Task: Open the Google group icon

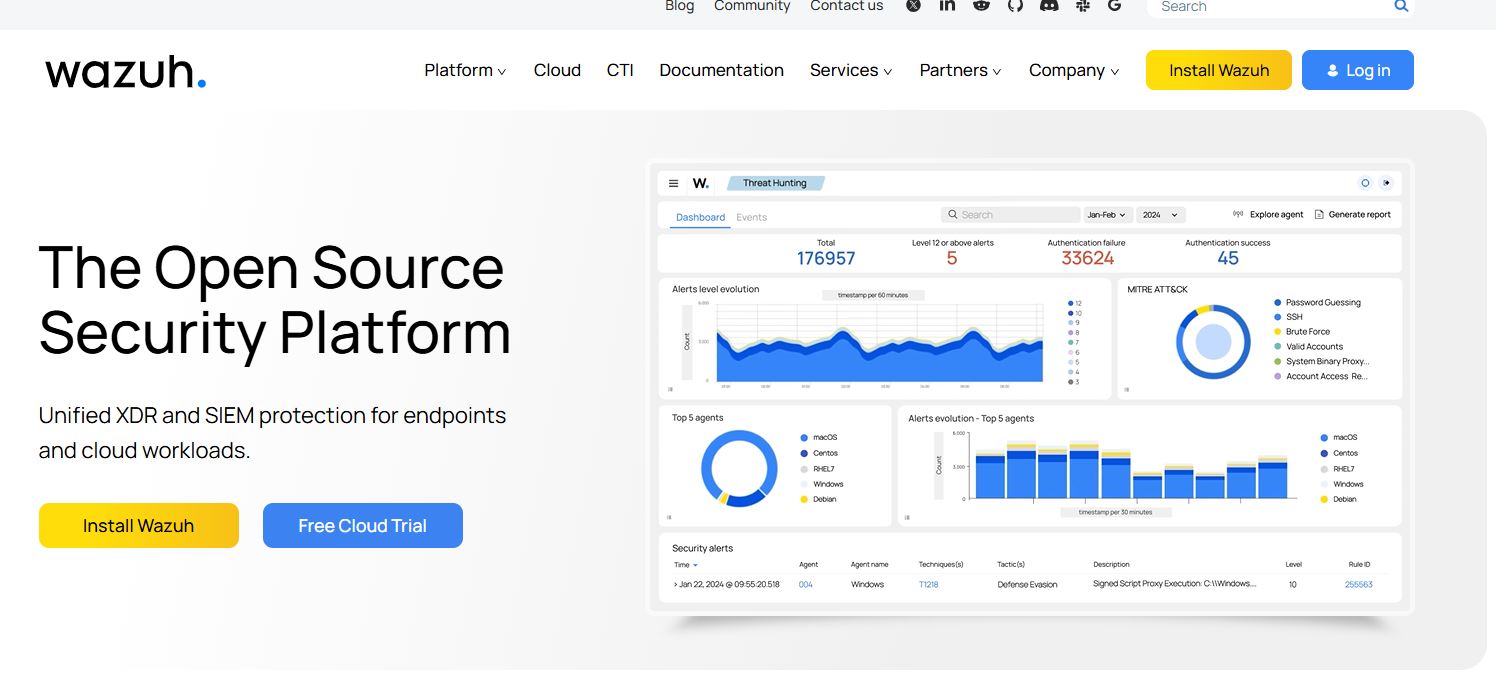Action: coord(1114,5)
